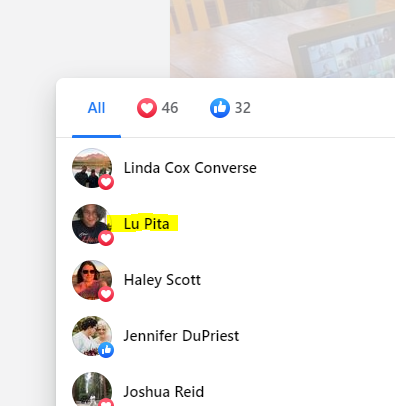
Task: Open Lu Pita's profile picture
Action: [x=92, y=224]
